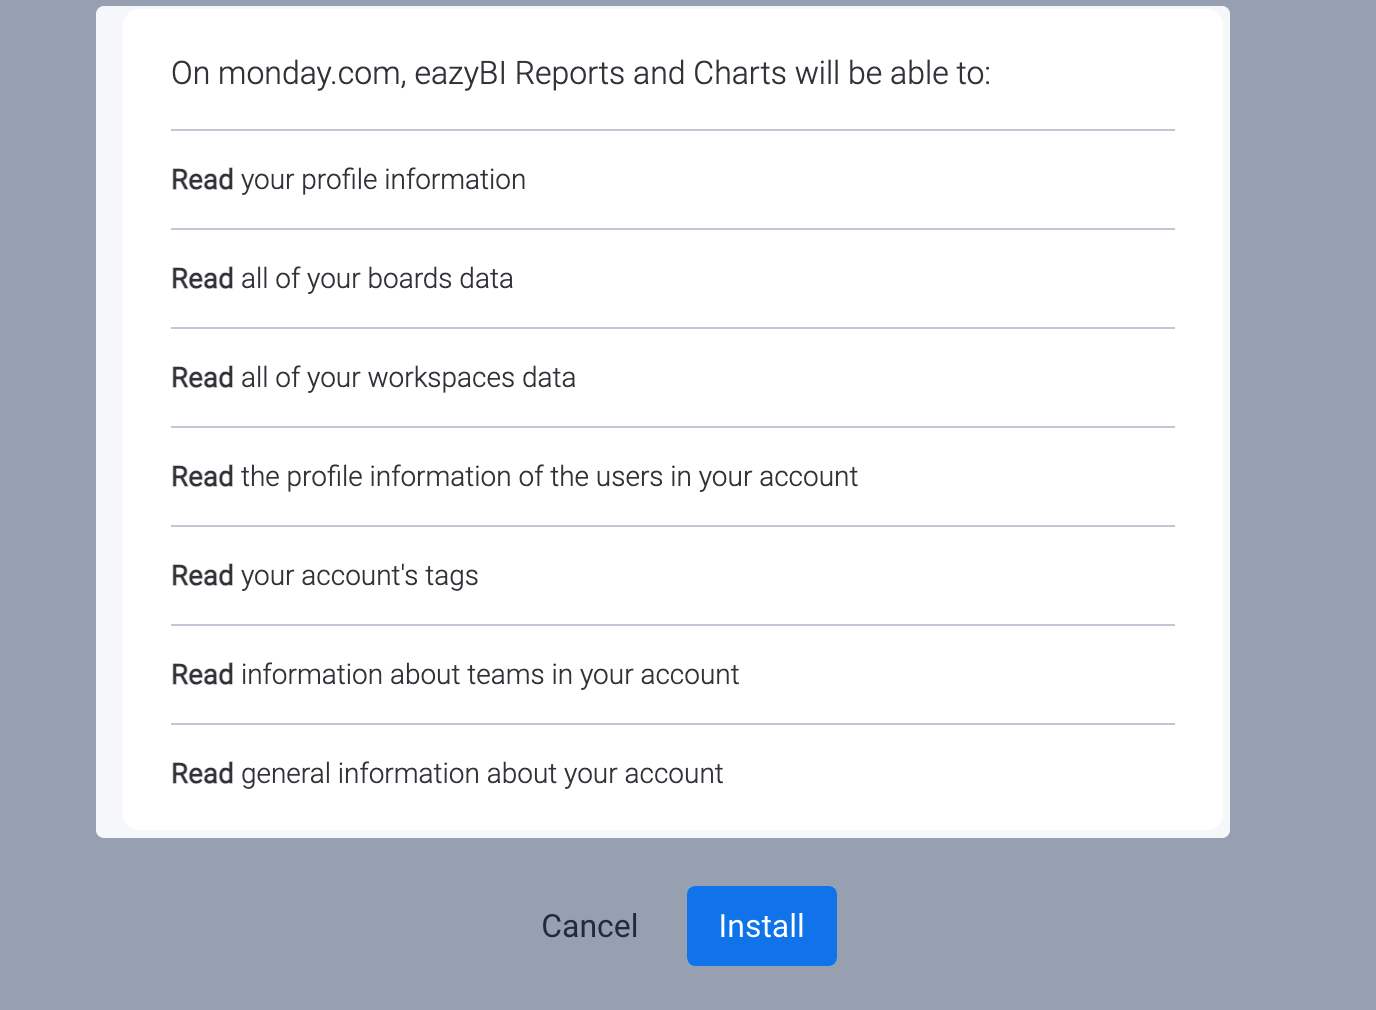Click the blue Install button
1376x1010 pixels.
[x=762, y=926]
